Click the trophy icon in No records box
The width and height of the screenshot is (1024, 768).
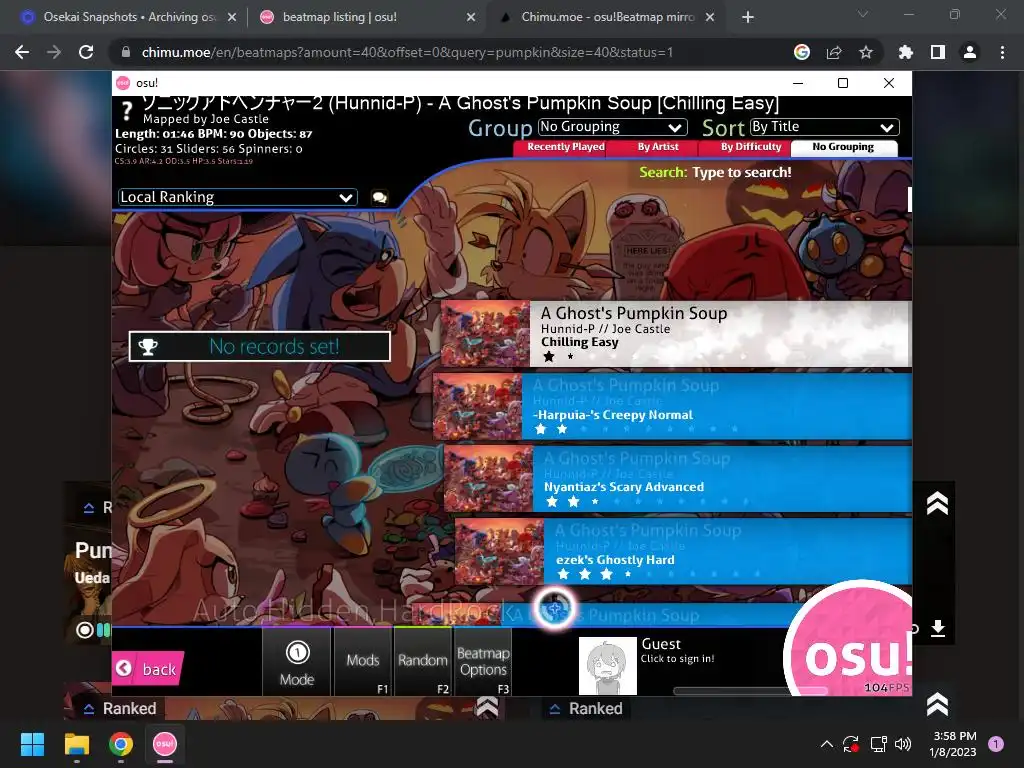click(x=148, y=346)
